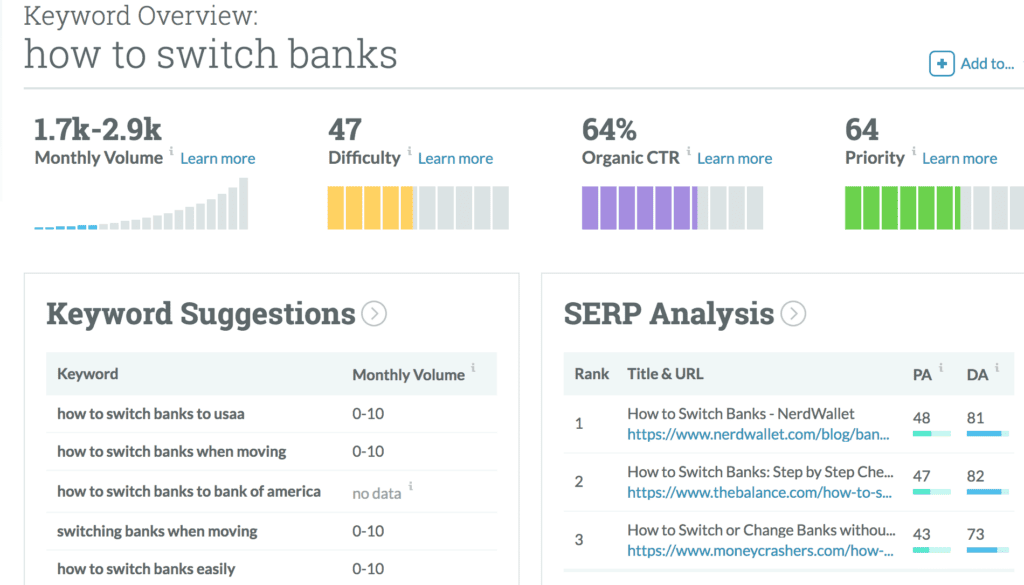Click info icon beside Difficulty label
The width and height of the screenshot is (1024, 585).
click(x=409, y=151)
